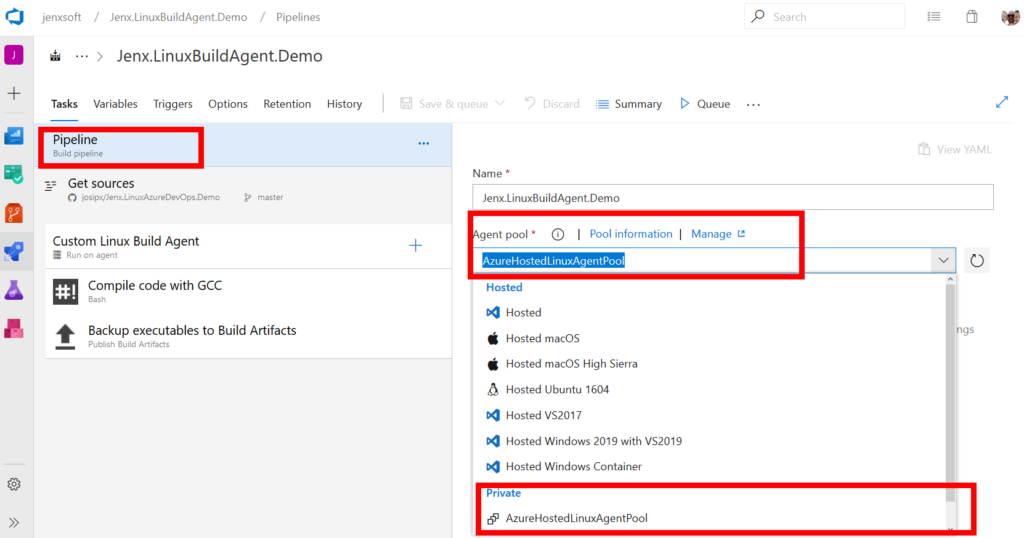Viewport: 1024px width, 538px height.
Task: Open Pipeline row ellipsis menu
Action: 424,144
